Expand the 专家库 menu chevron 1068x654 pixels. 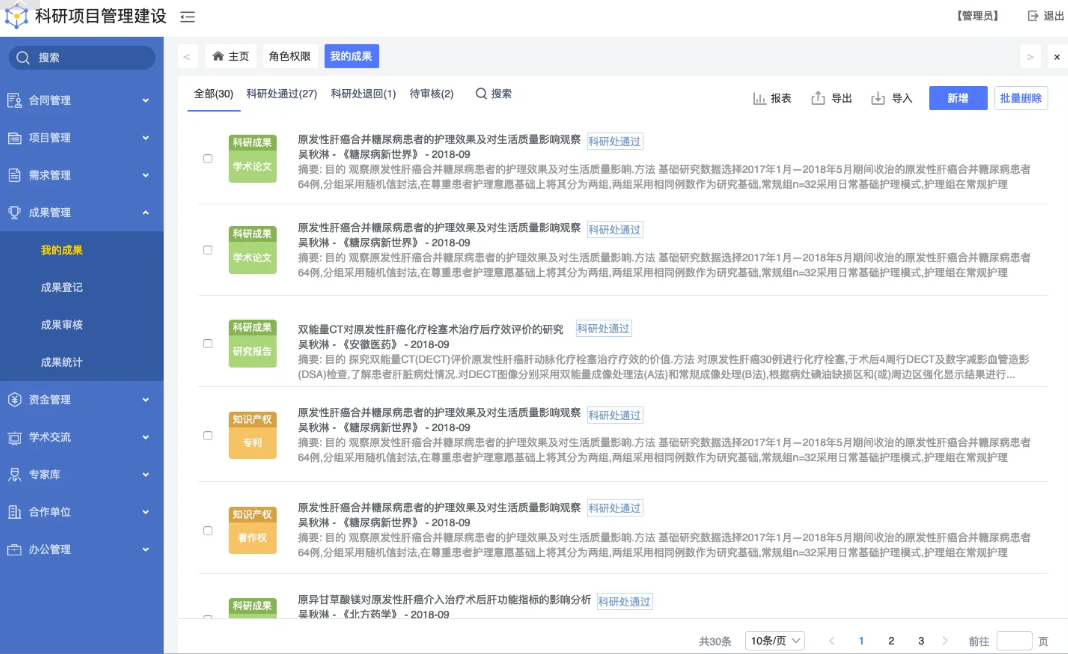pyautogui.click(x=146, y=475)
